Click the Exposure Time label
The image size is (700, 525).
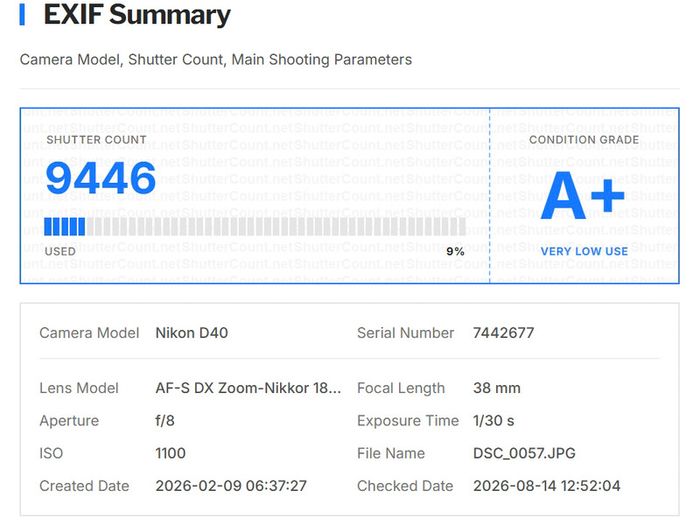[x=408, y=421]
